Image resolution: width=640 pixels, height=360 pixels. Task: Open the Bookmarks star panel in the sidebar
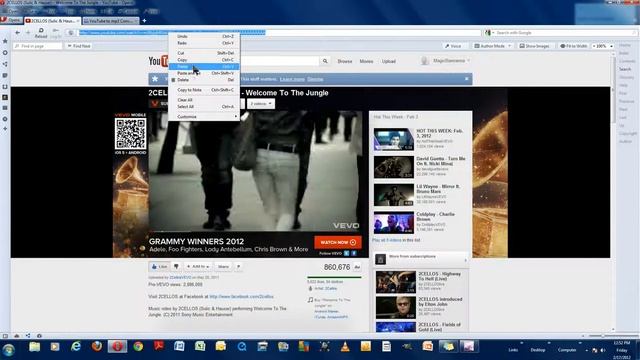[x=5, y=41]
